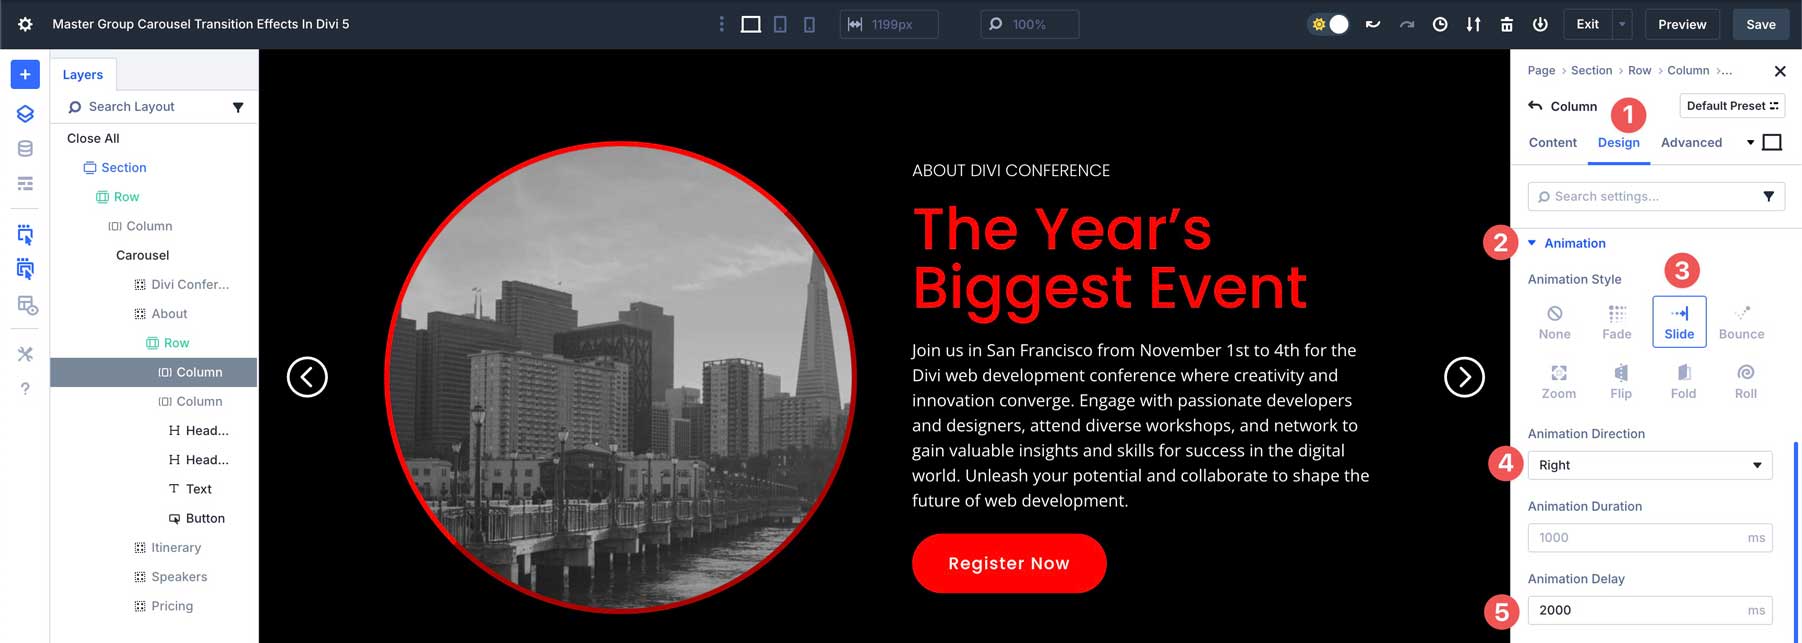1802x643 pixels.
Task: Select the Carousel layer
Action: point(142,255)
